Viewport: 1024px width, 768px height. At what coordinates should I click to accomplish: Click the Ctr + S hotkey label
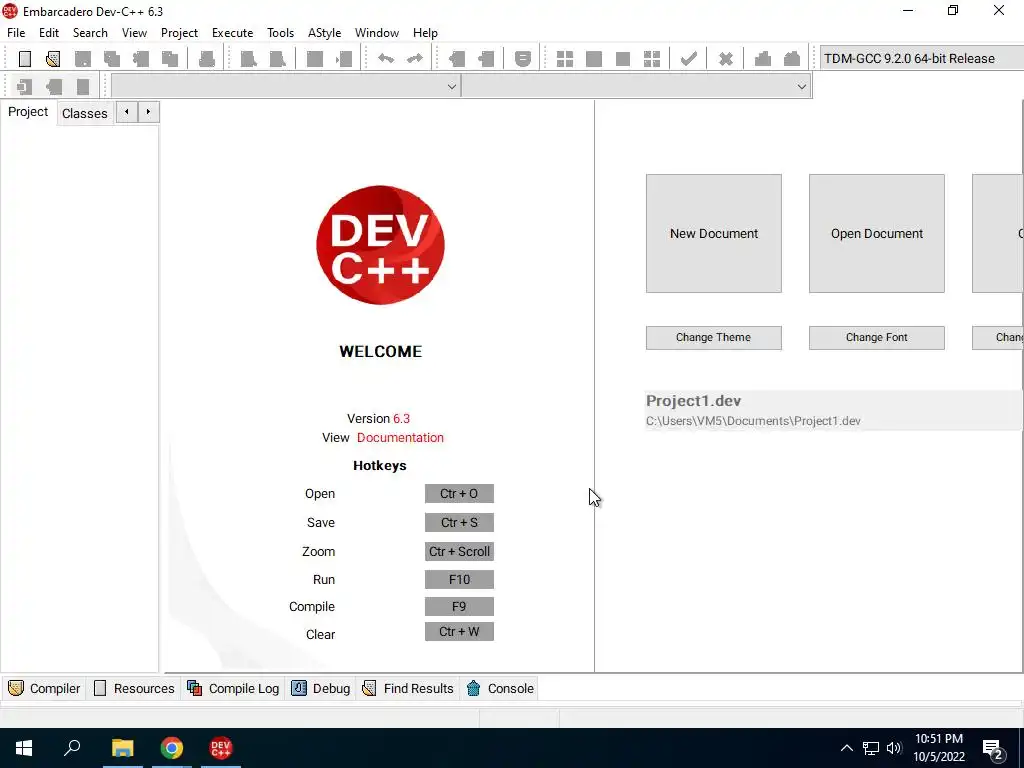(x=459, y=522)
